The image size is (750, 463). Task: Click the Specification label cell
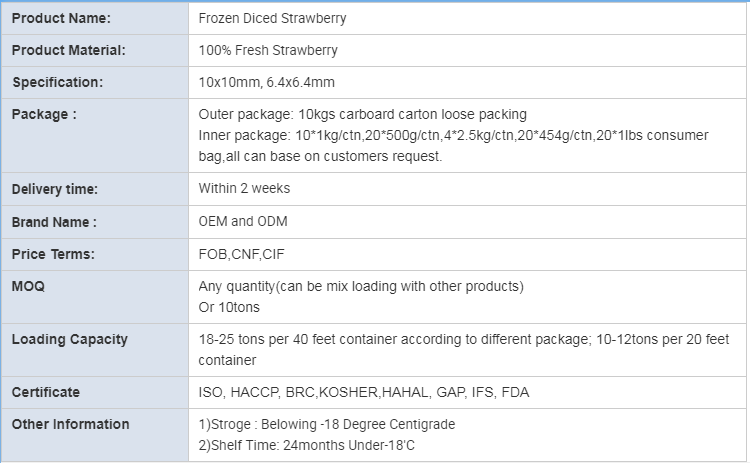coord(95,82)
